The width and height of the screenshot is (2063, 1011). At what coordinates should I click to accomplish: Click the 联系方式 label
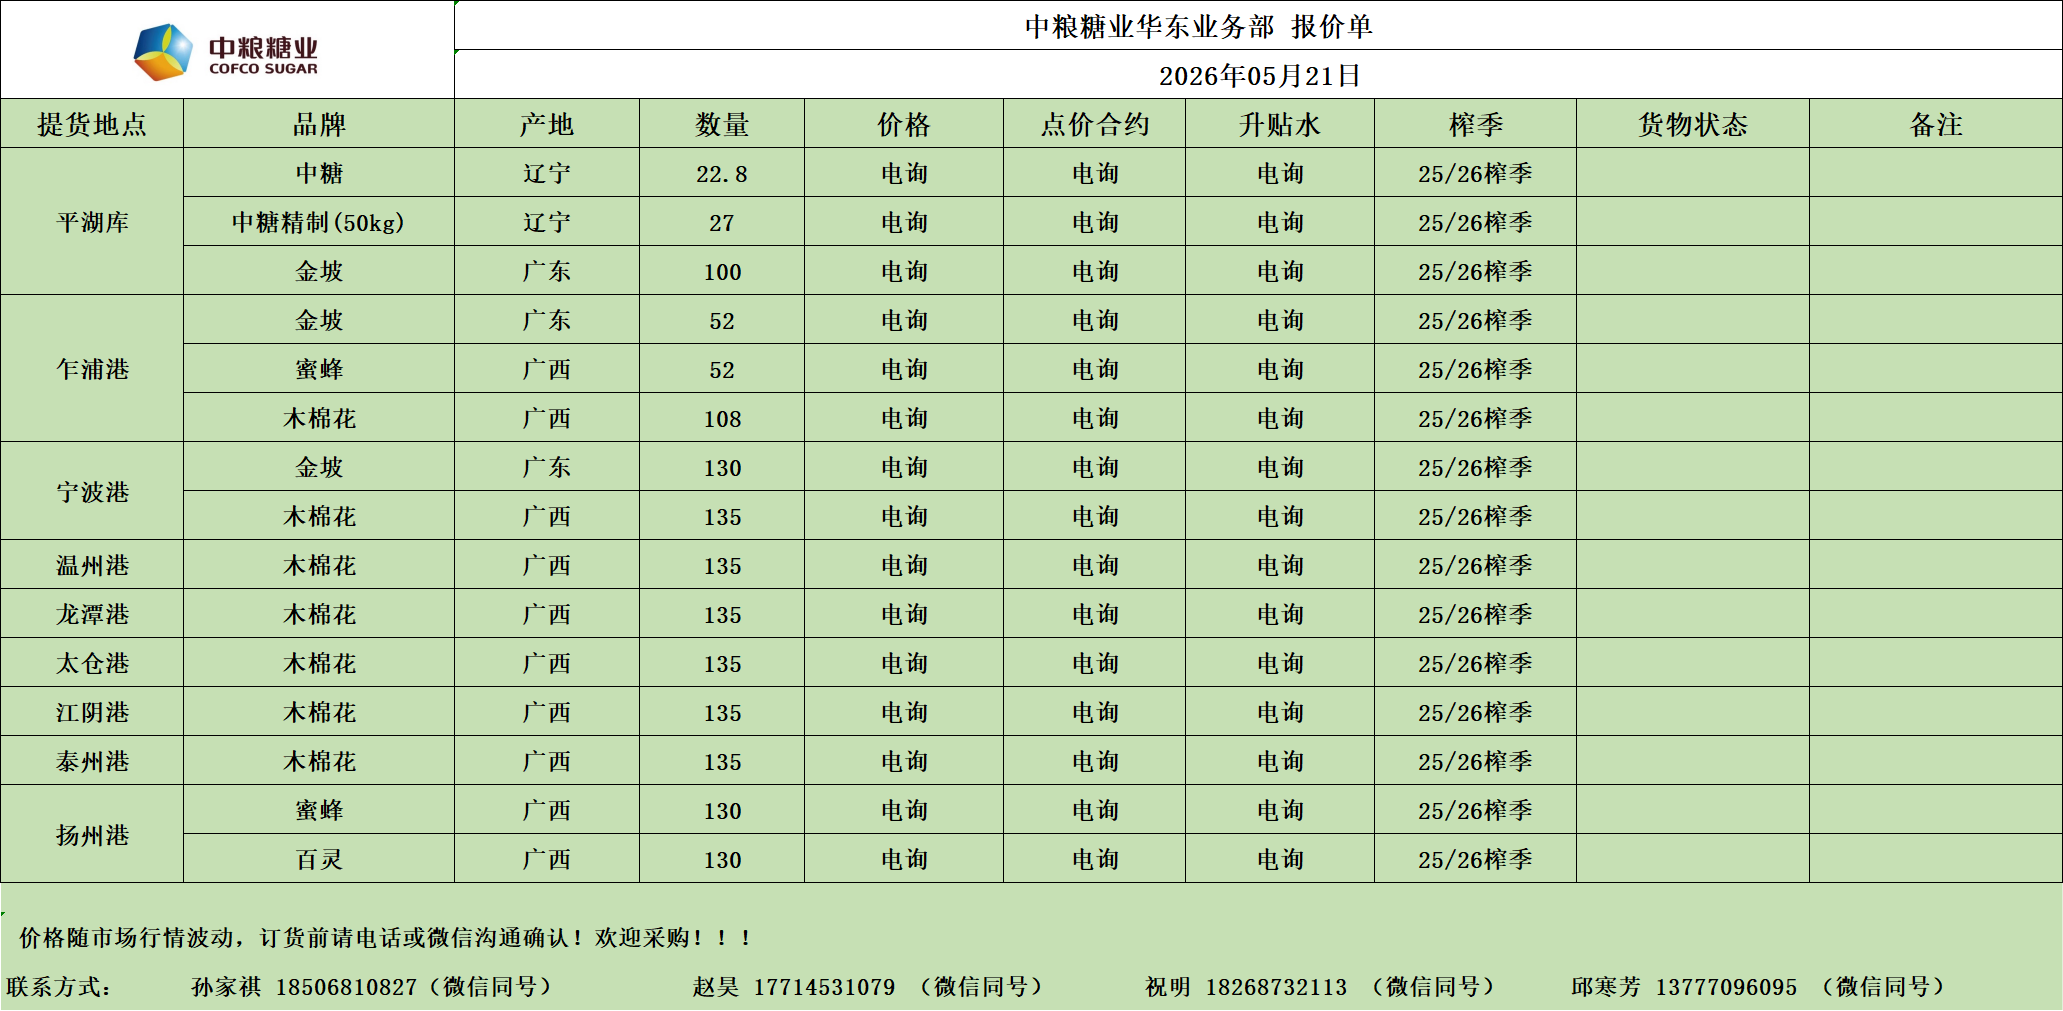point(59,987)
